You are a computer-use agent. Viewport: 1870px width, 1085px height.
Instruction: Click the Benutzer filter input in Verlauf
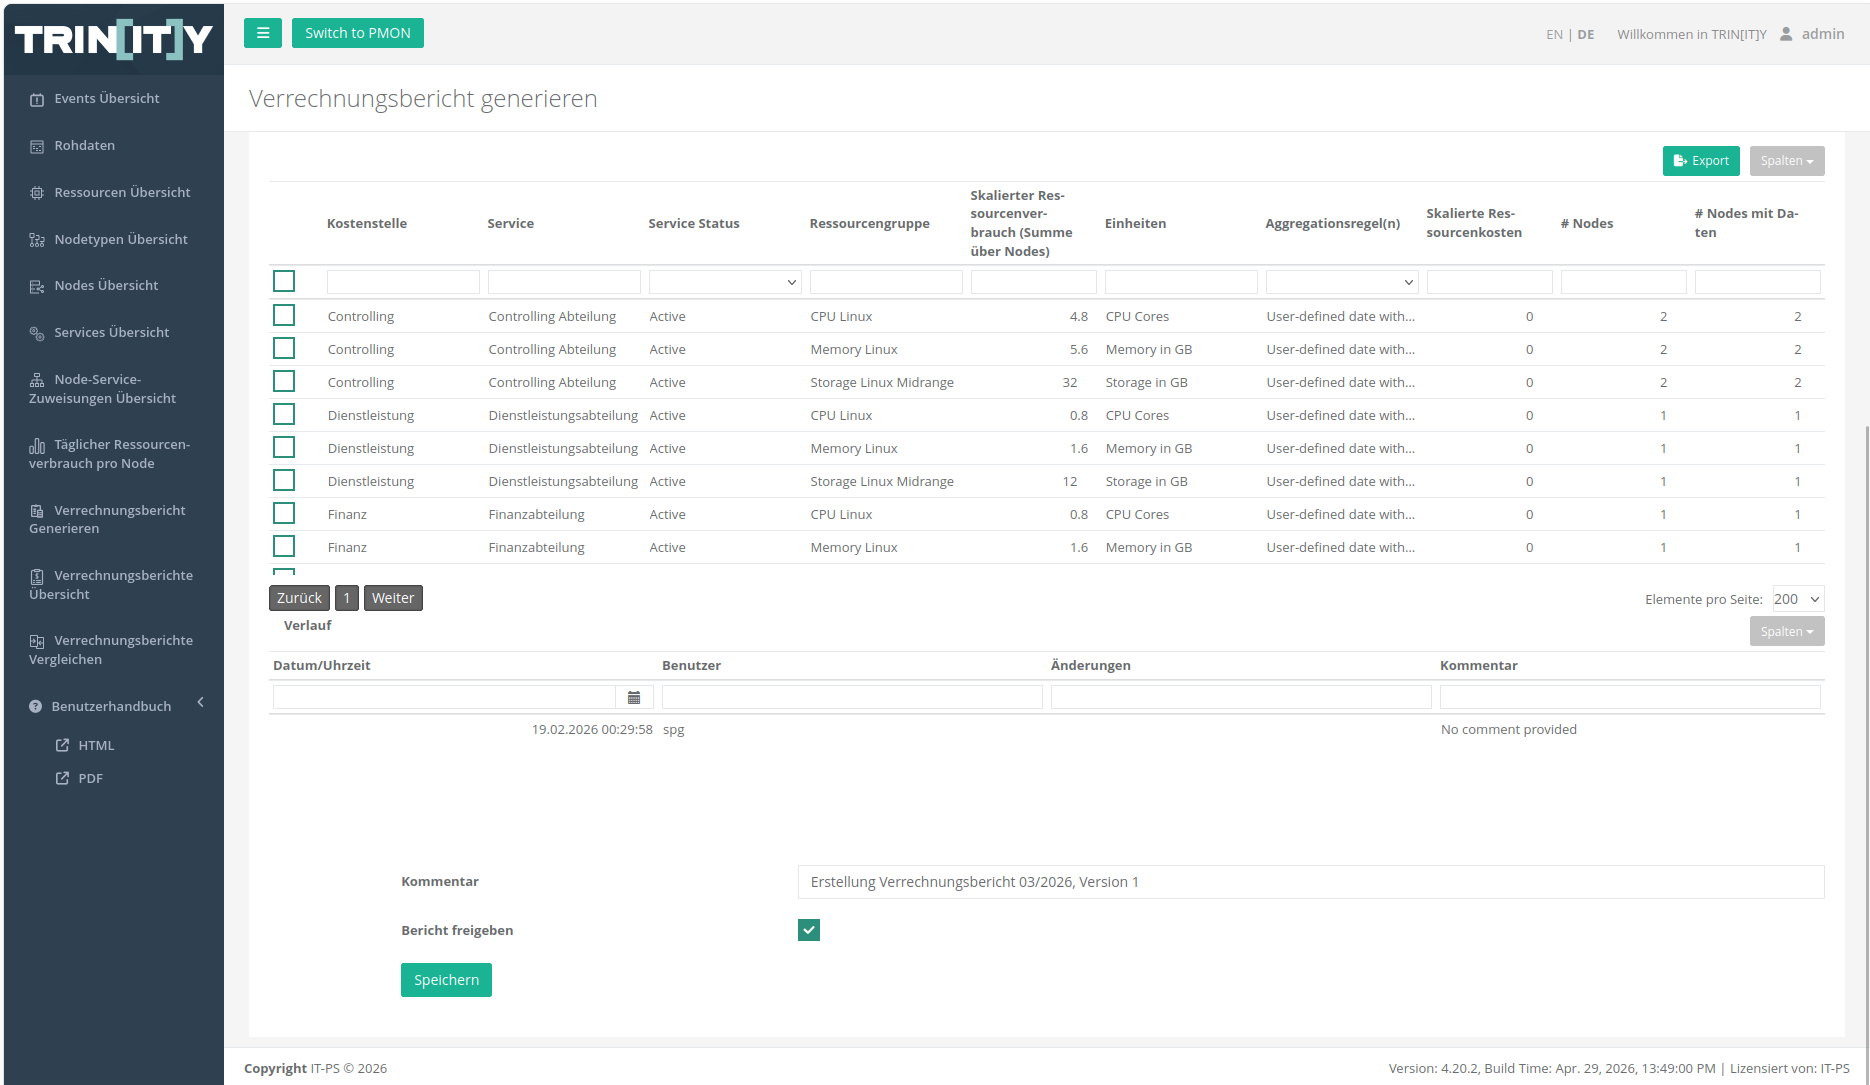point(852,697)
